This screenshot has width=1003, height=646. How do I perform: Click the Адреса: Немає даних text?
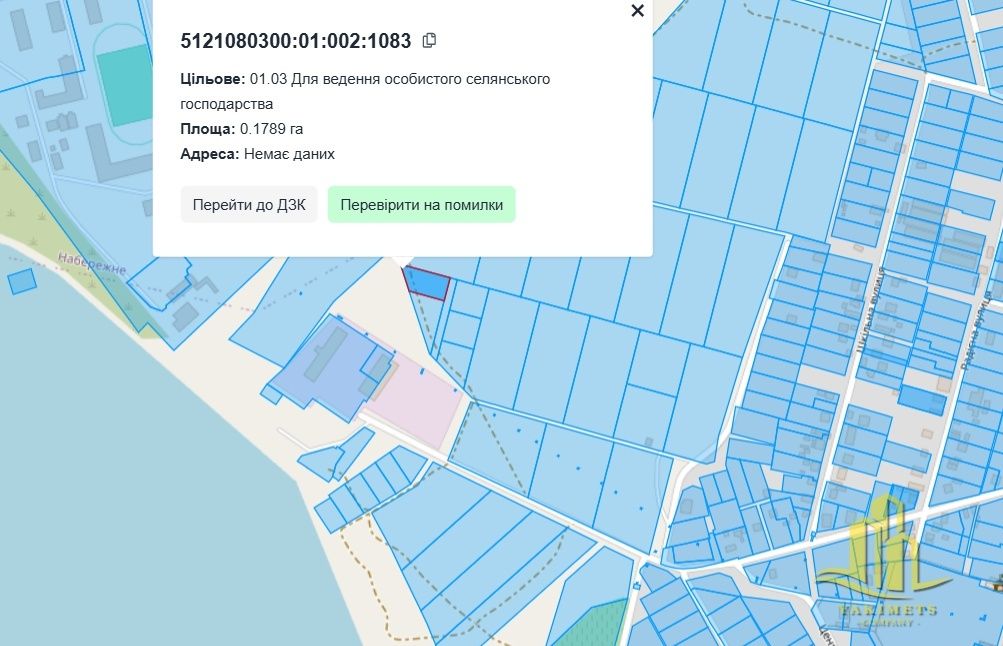(x=257, y=154)
